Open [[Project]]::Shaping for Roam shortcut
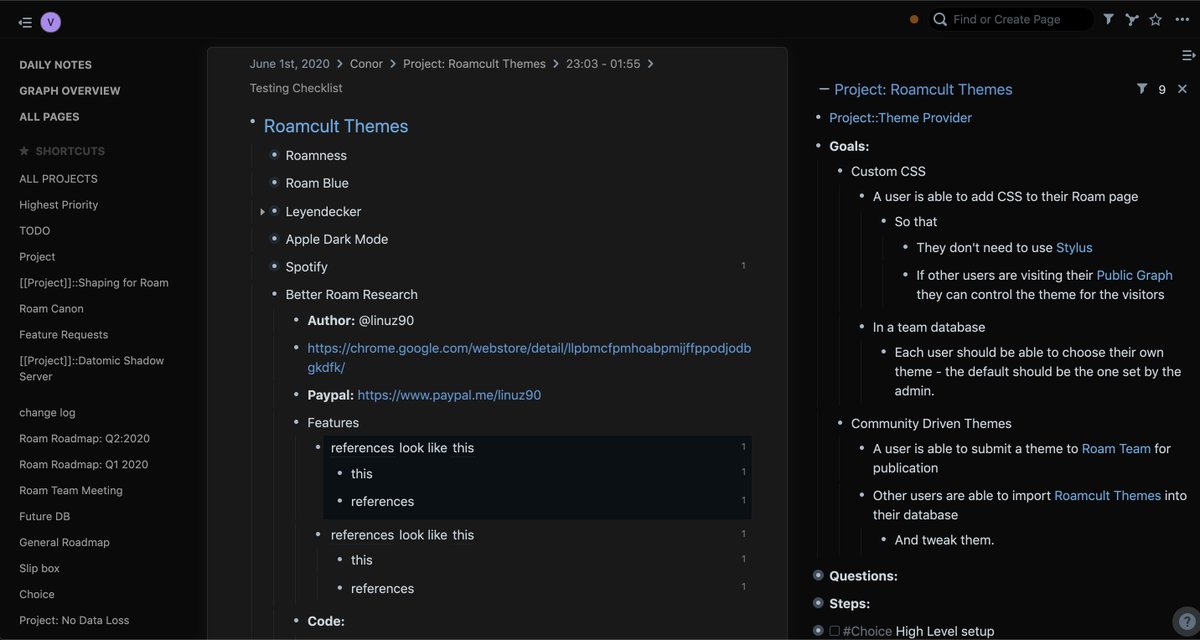The height and width of the screenshot is (640, 1200). [94, 283]
